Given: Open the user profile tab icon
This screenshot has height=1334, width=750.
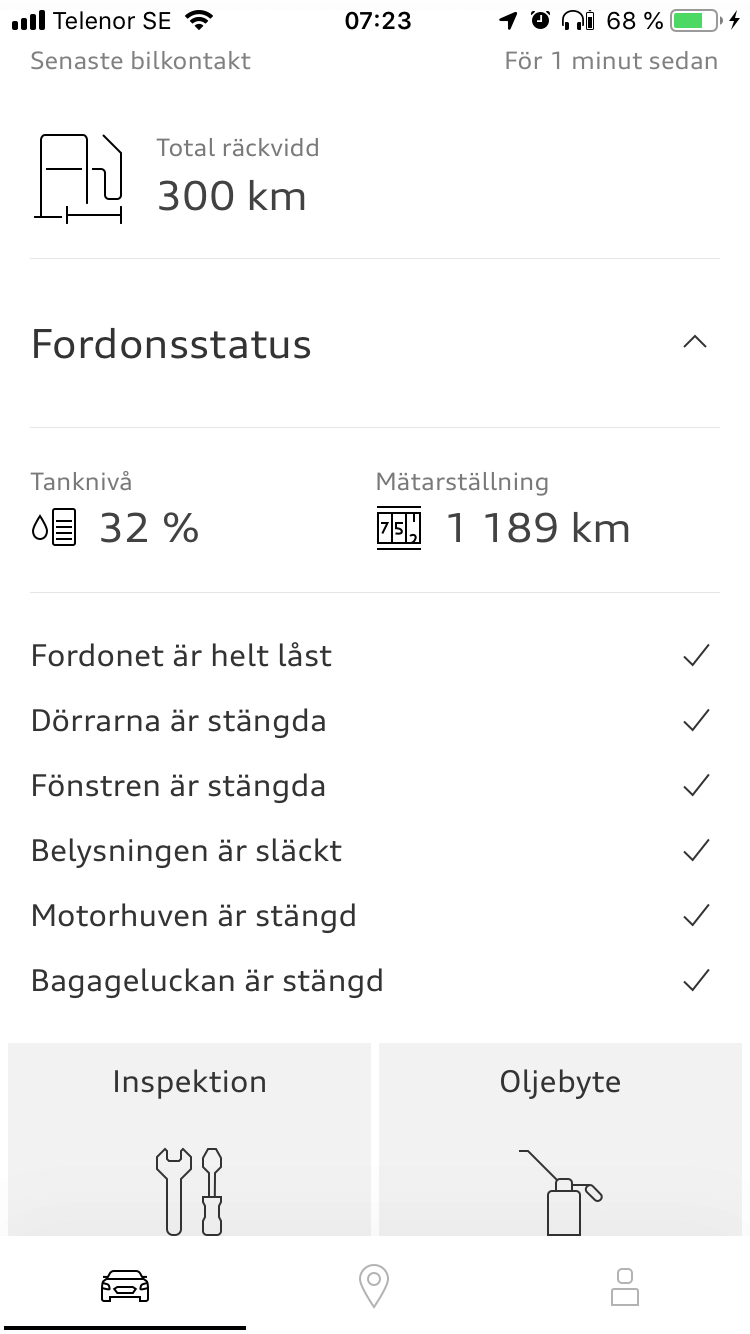Looking at the screenshot, I should (625, 1286).
